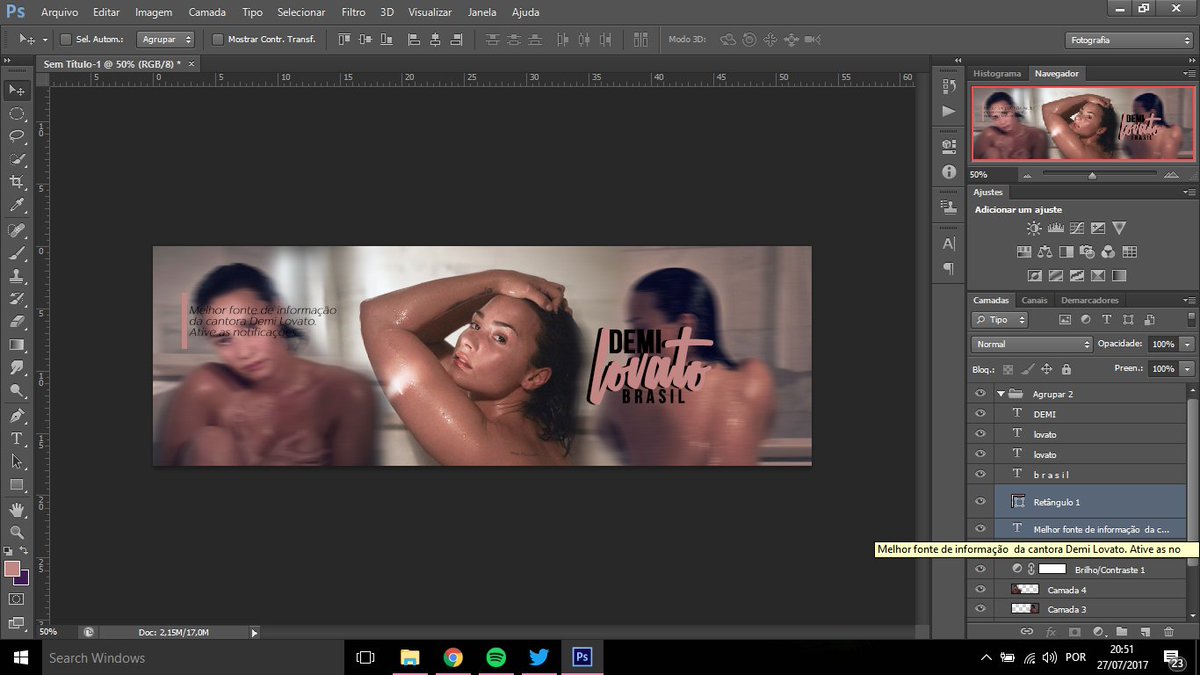
Task: Add a Brightness/Contrast adjustment icon
Action: click(1033, 227)
